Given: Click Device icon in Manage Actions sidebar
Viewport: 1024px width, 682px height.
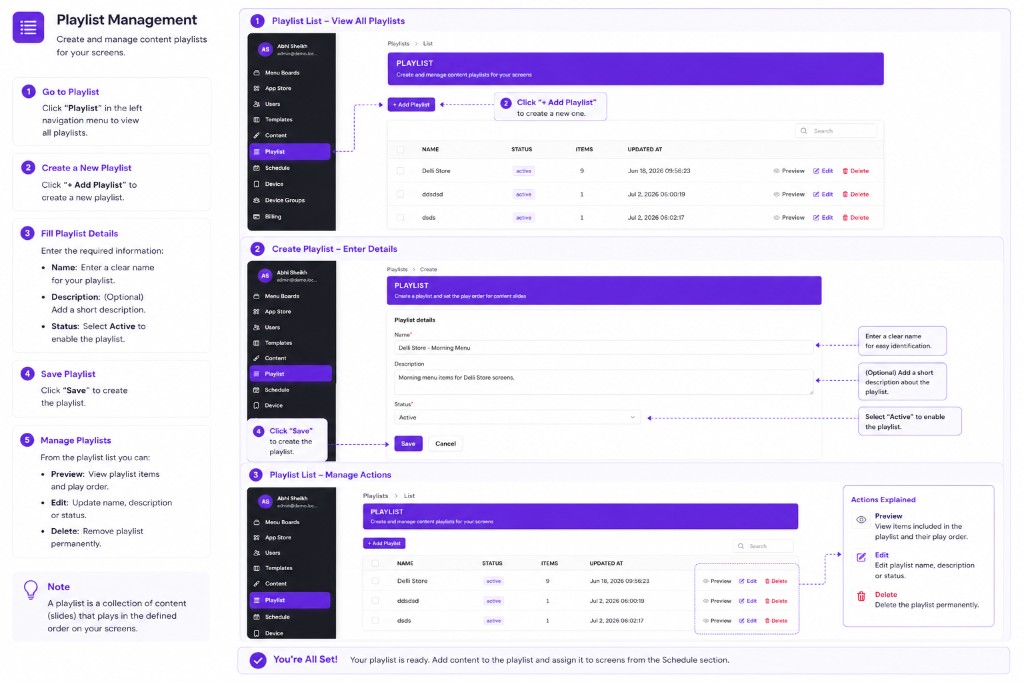Looking at the screenshot, I should [x=257, y=633].
